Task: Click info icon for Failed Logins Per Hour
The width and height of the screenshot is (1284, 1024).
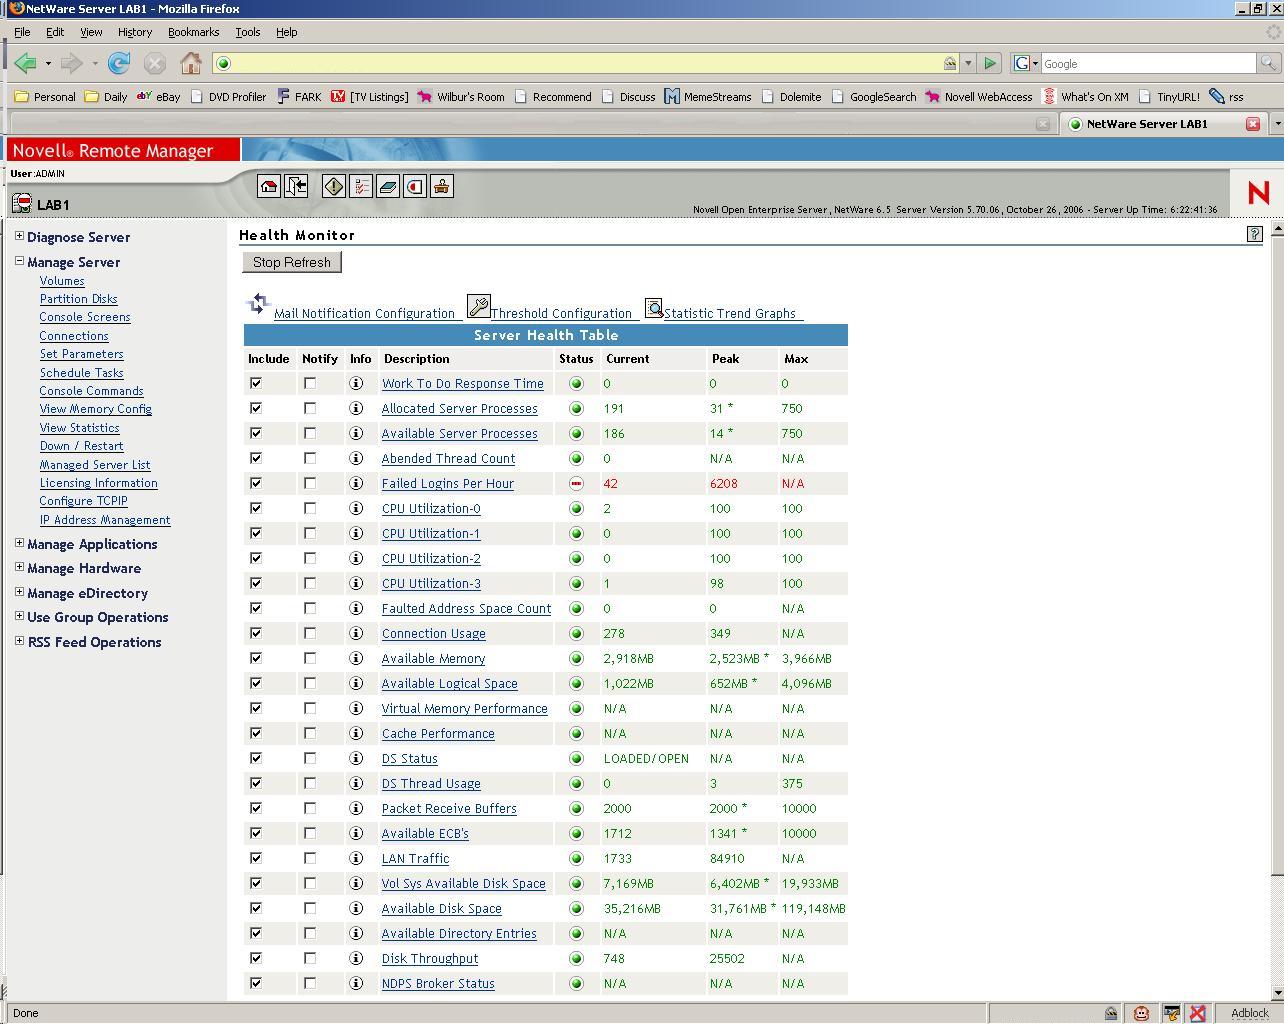Action: [x=356, y=483]
